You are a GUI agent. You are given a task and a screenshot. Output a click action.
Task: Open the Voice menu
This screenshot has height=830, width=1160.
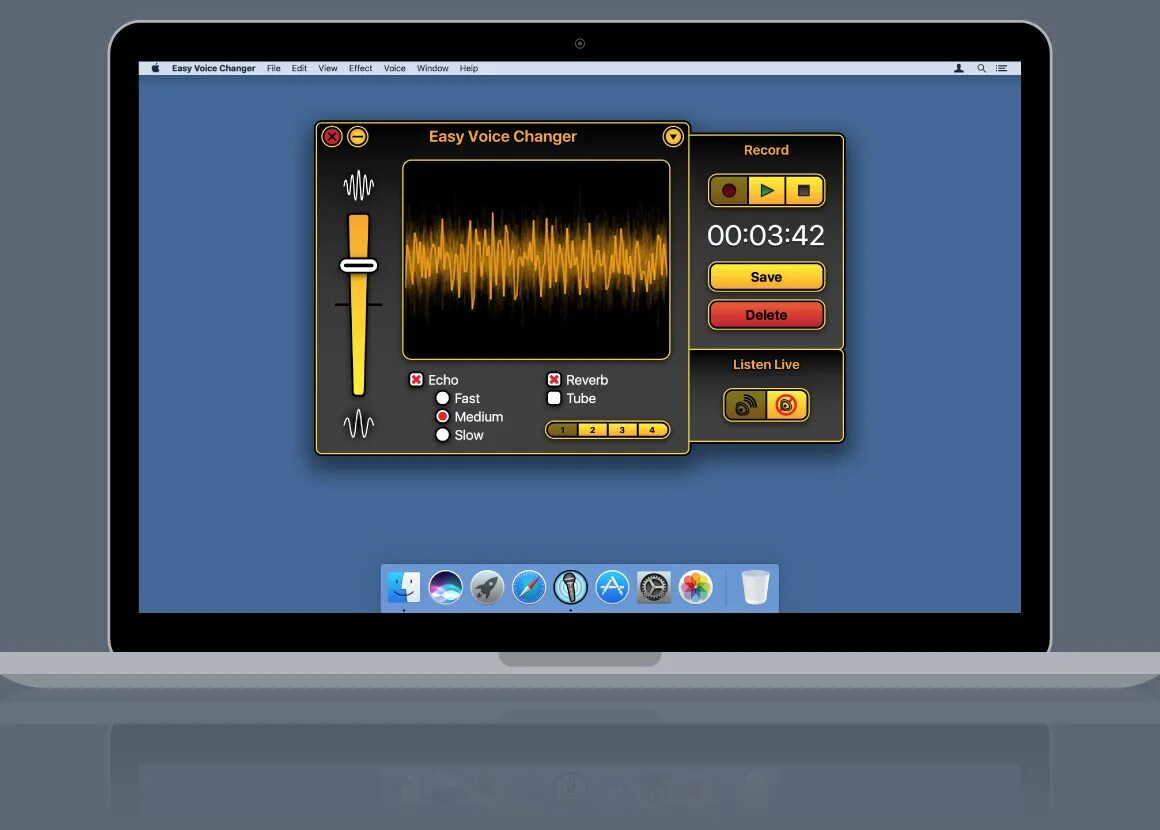[x=394, y=68]
